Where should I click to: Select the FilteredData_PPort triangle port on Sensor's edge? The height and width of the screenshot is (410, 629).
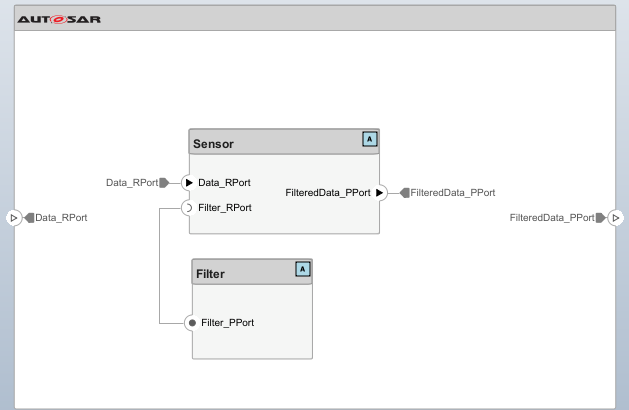[x=380, y=192]
